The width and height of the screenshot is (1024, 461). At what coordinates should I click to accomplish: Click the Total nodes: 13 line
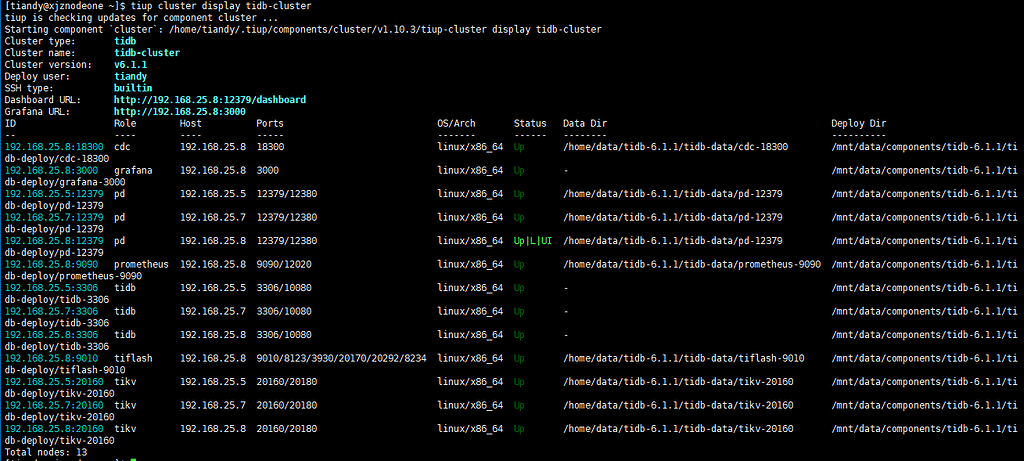pos(45,452)
